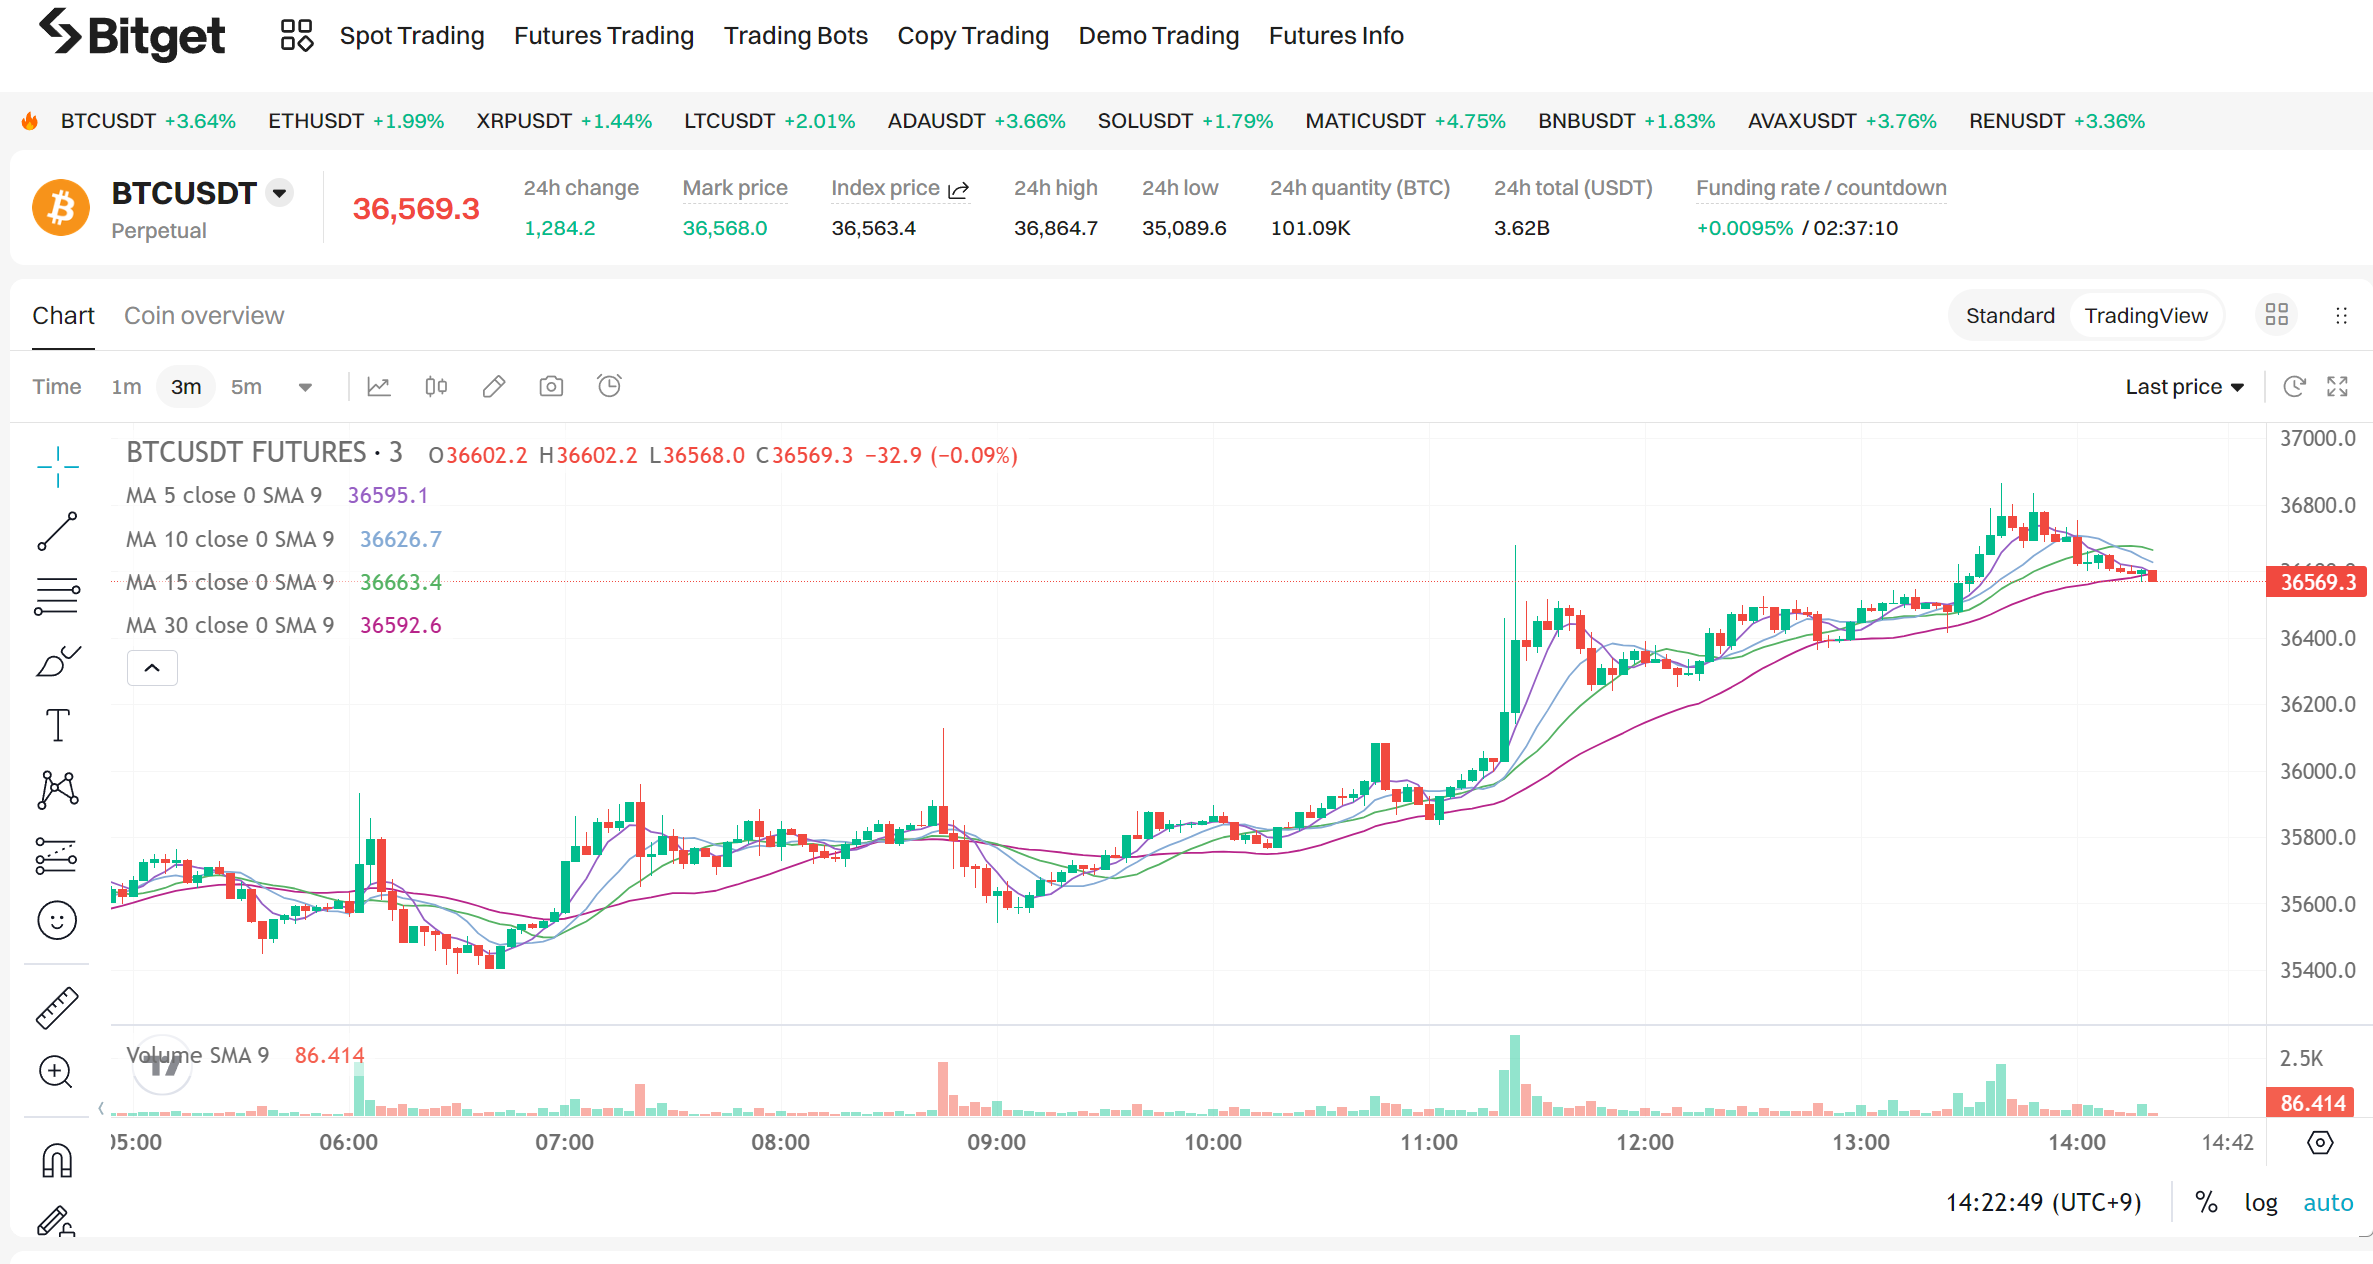
Task: Open the indicators chart icon
Action: [379, 387]
